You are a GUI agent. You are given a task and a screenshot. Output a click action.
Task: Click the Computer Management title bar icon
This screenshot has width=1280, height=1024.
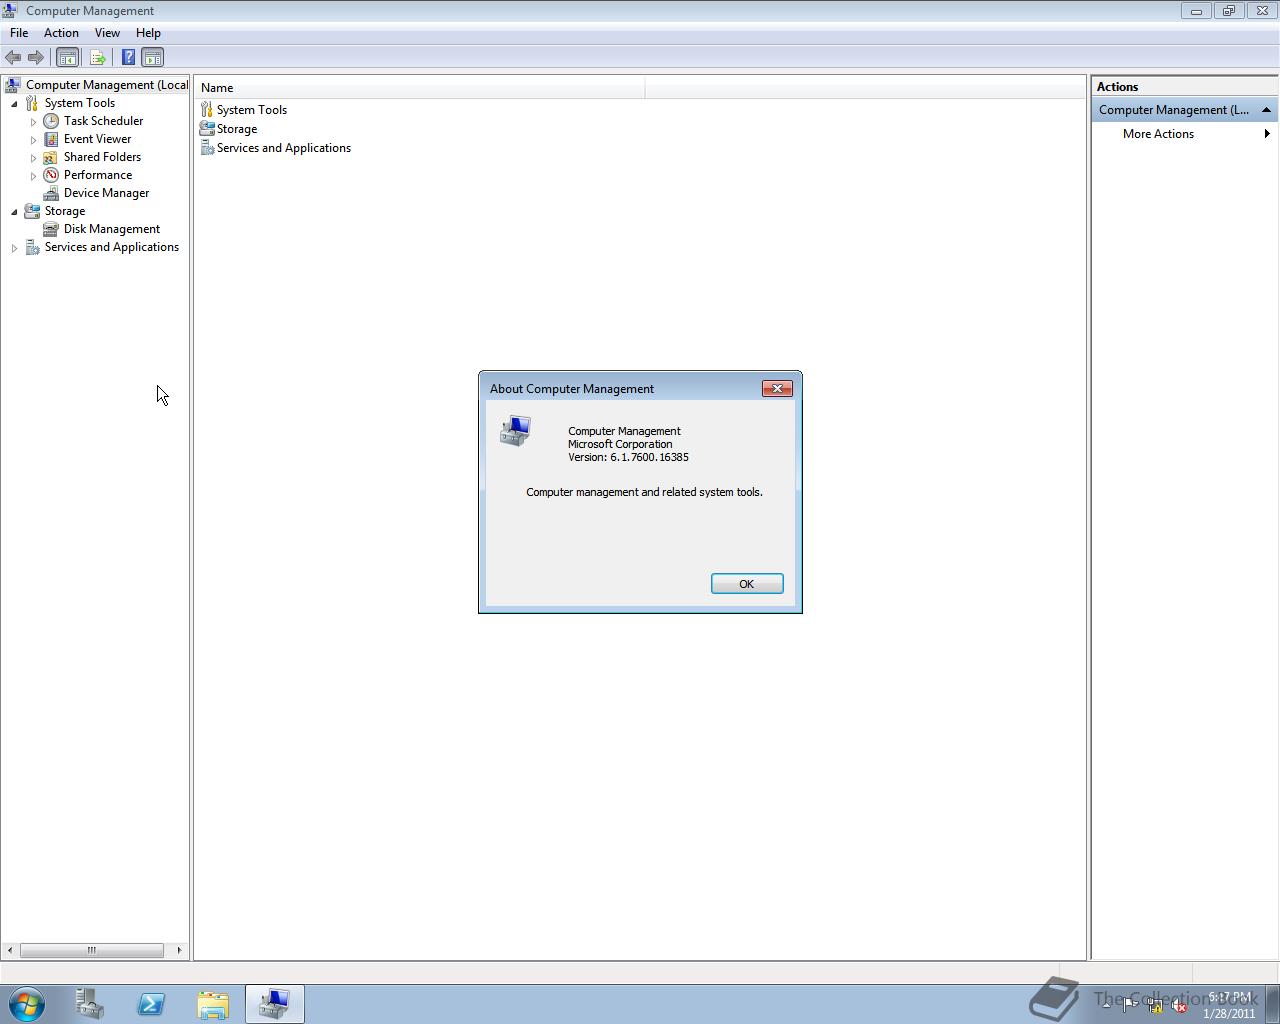click(x=10, y=11)
